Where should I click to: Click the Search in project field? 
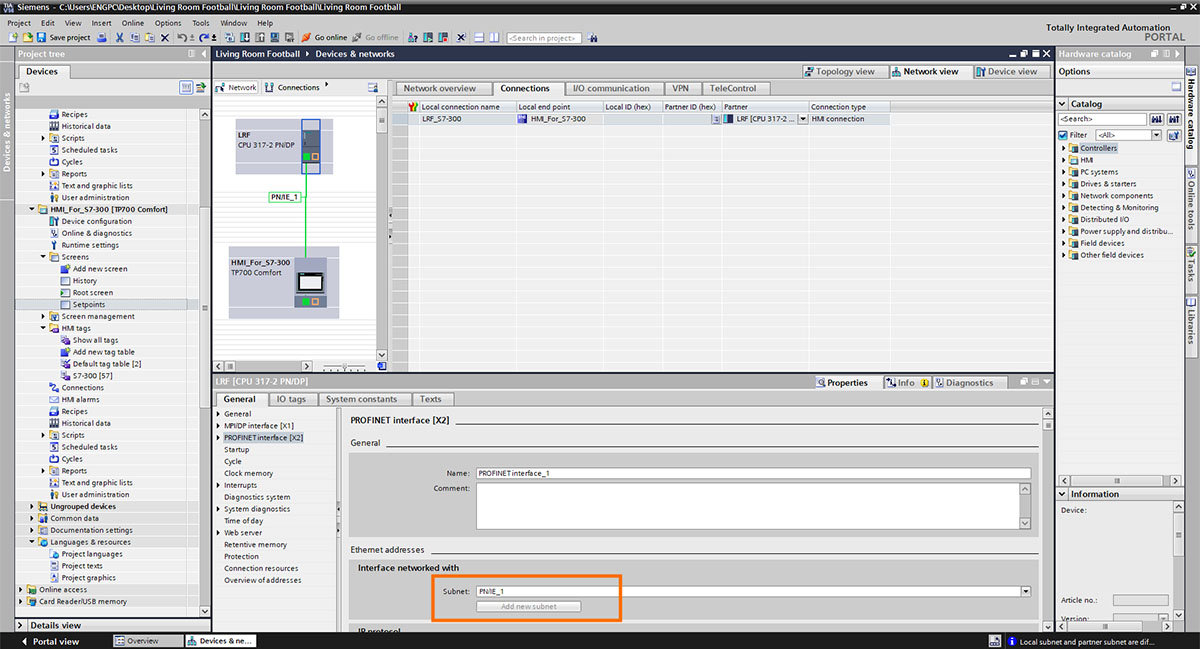point(544,37)
